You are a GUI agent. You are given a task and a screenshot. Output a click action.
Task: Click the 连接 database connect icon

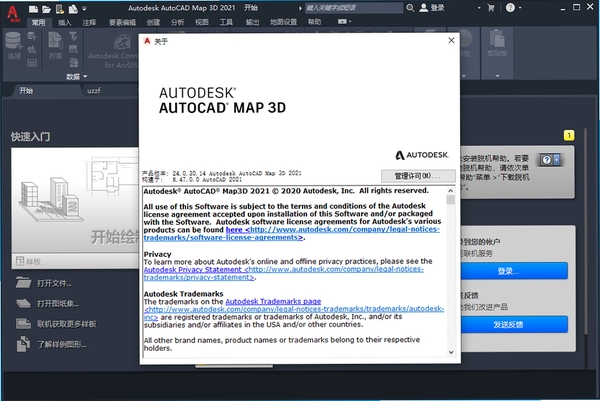tap(13, 41)
